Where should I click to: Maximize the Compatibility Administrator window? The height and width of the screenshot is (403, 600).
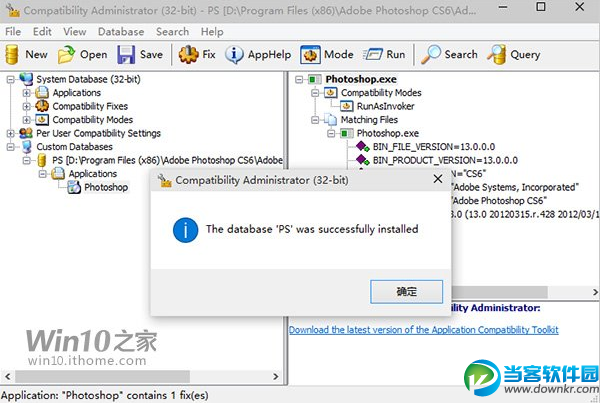[541, 7]
